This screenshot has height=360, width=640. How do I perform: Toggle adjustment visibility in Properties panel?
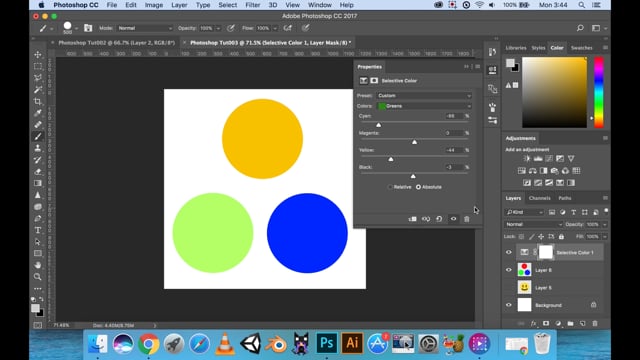[x=453, y=219]
